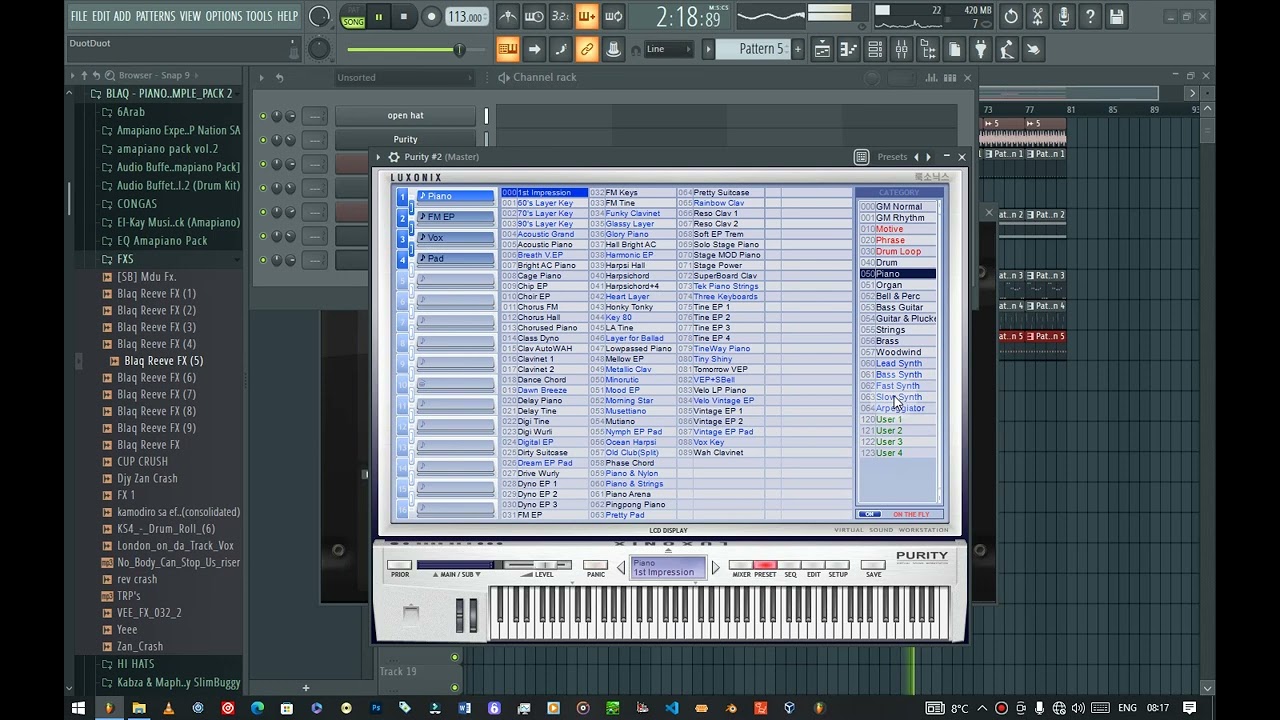
Task: Expand the HI HATS folder in browser
Action: pyautogui.click(x=135, y=664)
